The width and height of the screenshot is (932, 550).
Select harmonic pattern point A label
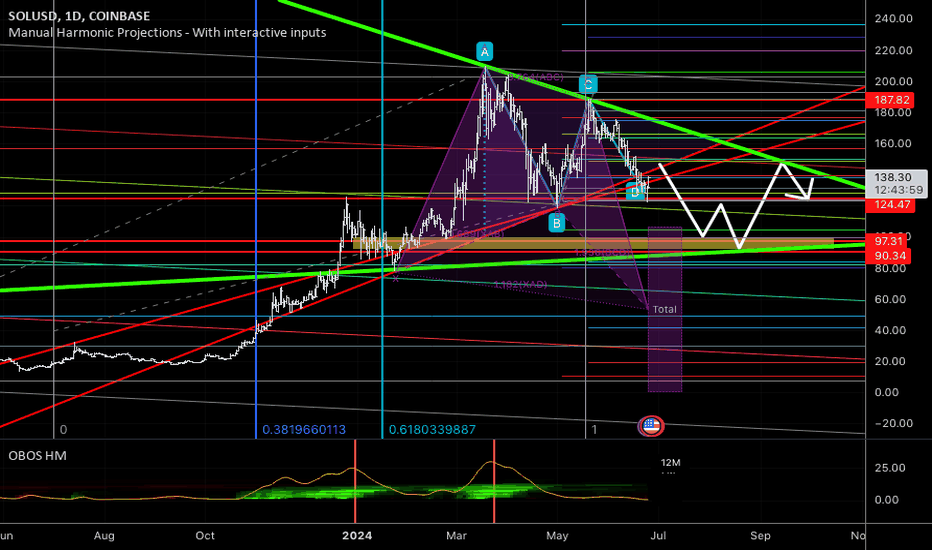point(484,52)
